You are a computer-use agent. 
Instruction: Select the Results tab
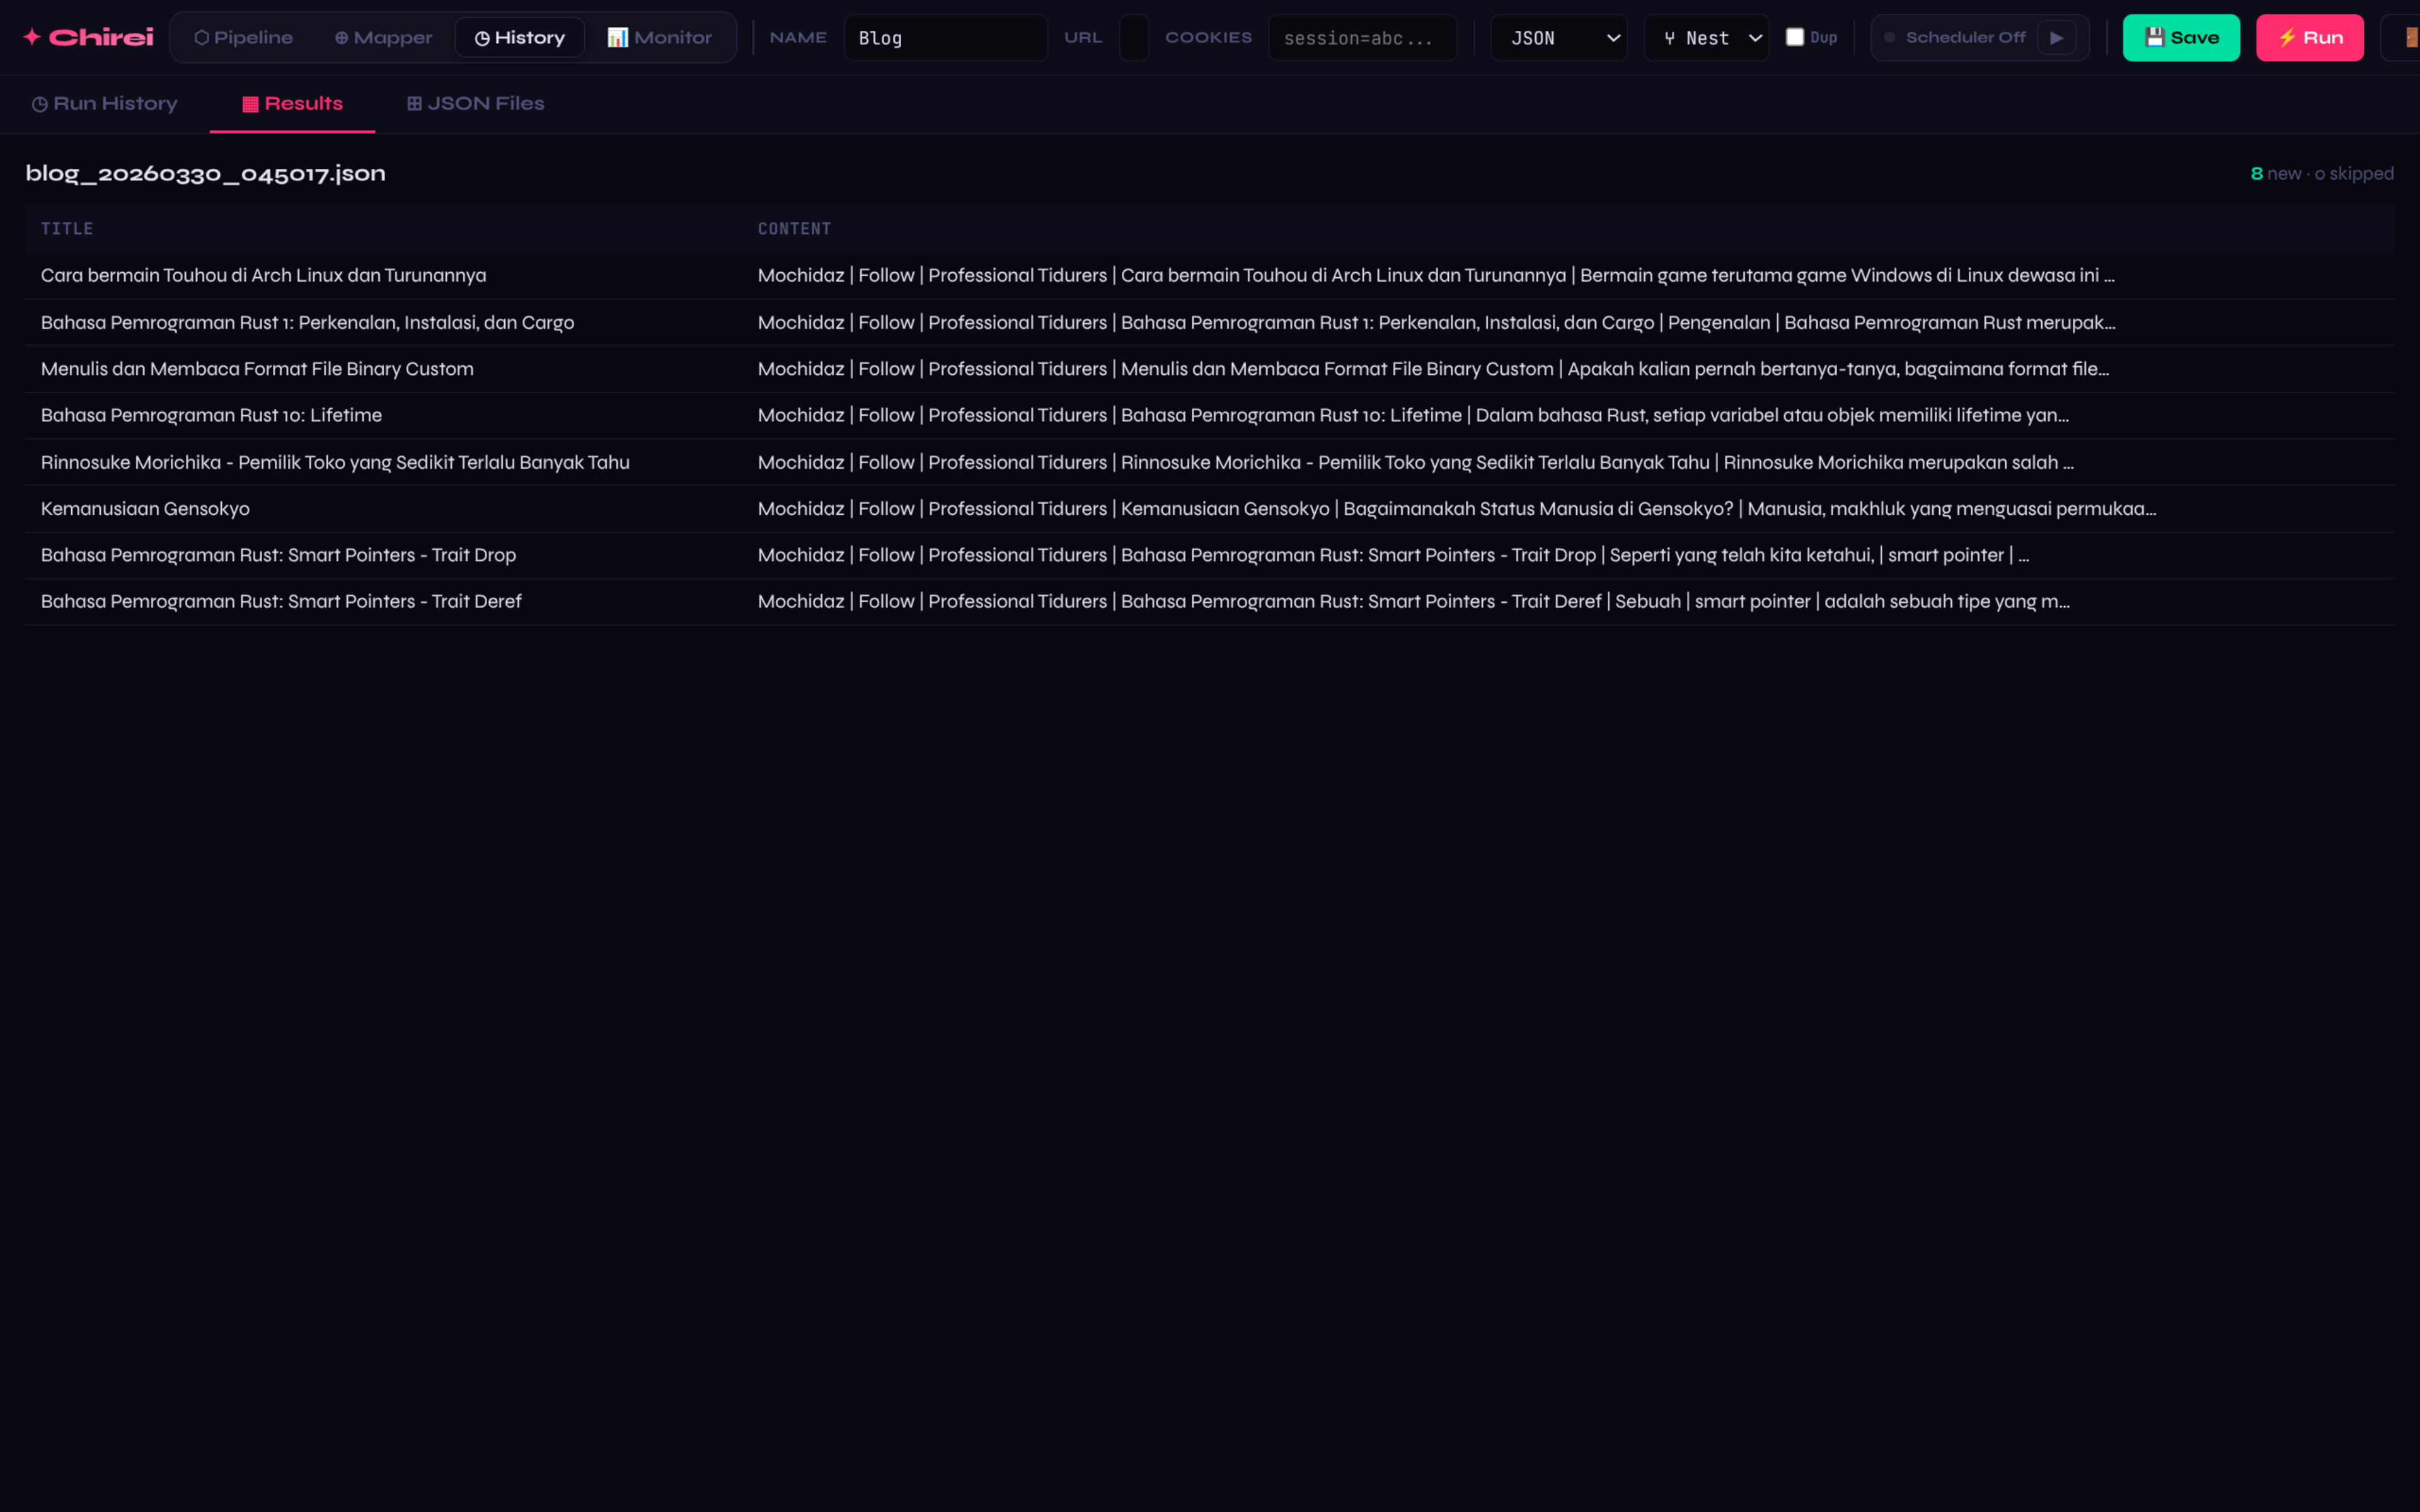pos(292,104)
